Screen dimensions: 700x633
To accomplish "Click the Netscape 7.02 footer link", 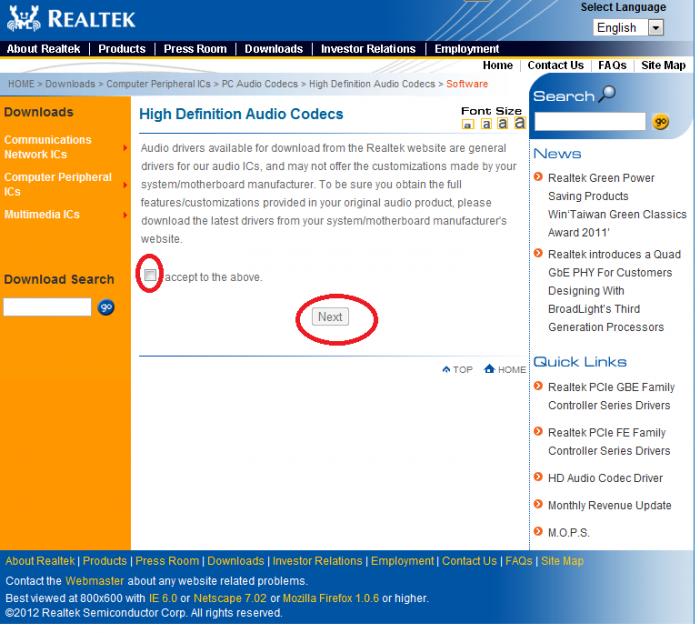I will point(230,598).
